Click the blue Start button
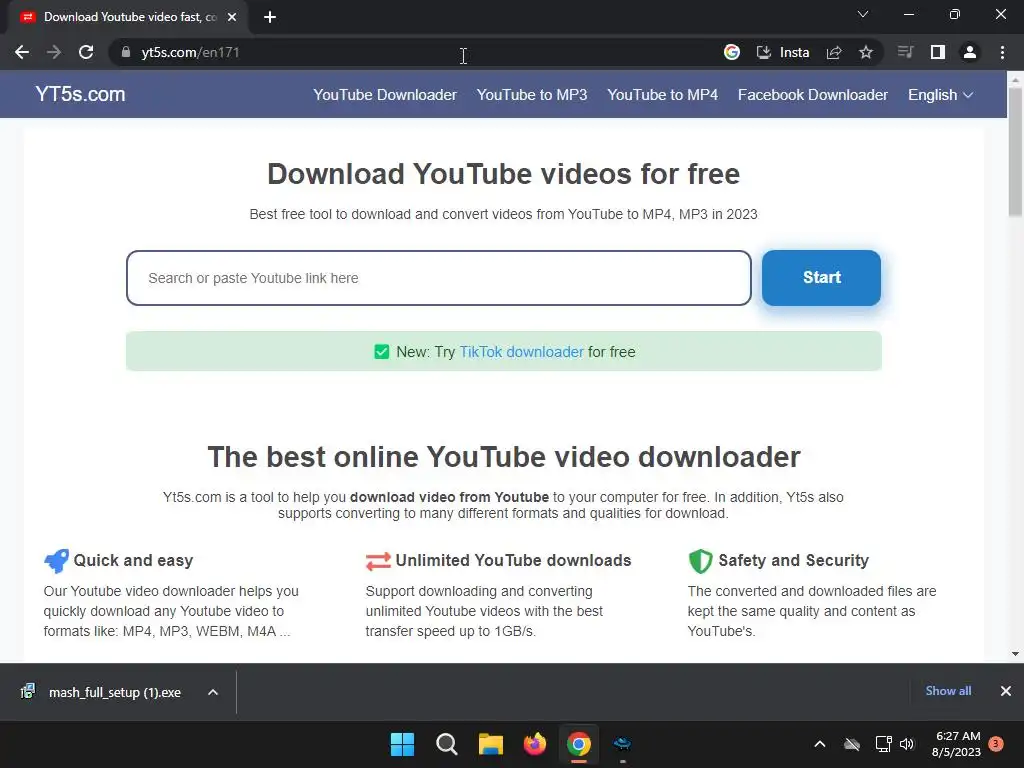Viewport: 1024px width, 768px height. click(822, 278)
